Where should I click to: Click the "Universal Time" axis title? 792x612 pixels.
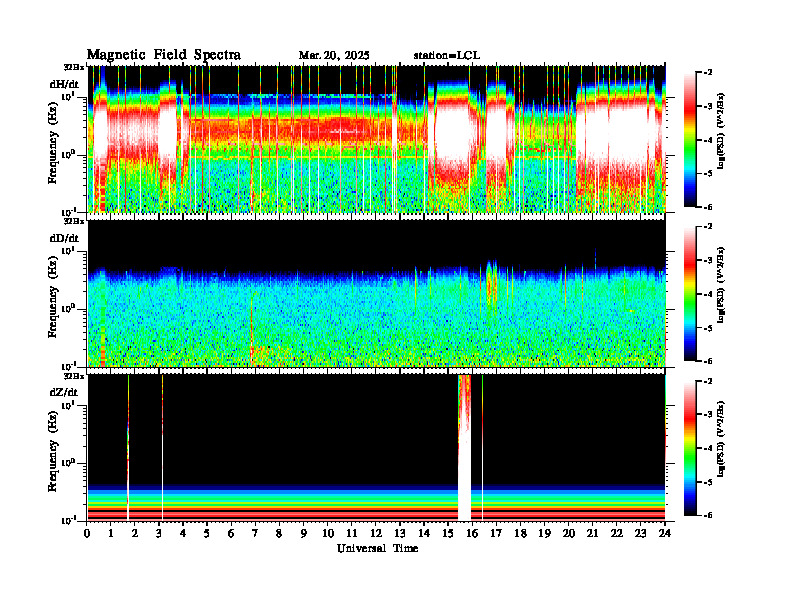tap(377, 548)
